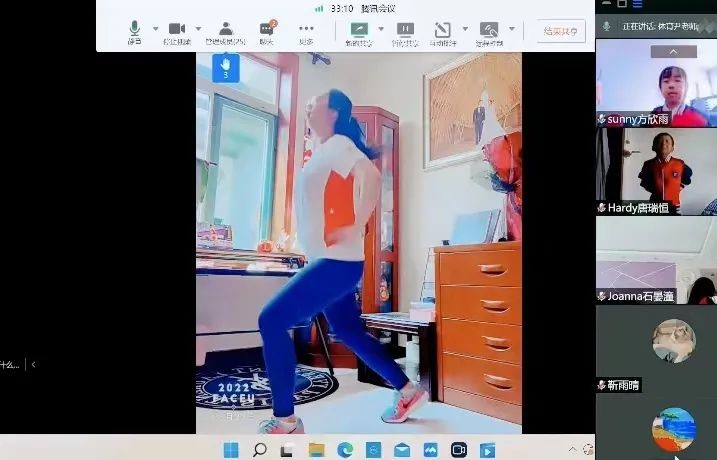Screen dimensions: 717x460
Task: Open the More options menu
Action: click(306, 31)
